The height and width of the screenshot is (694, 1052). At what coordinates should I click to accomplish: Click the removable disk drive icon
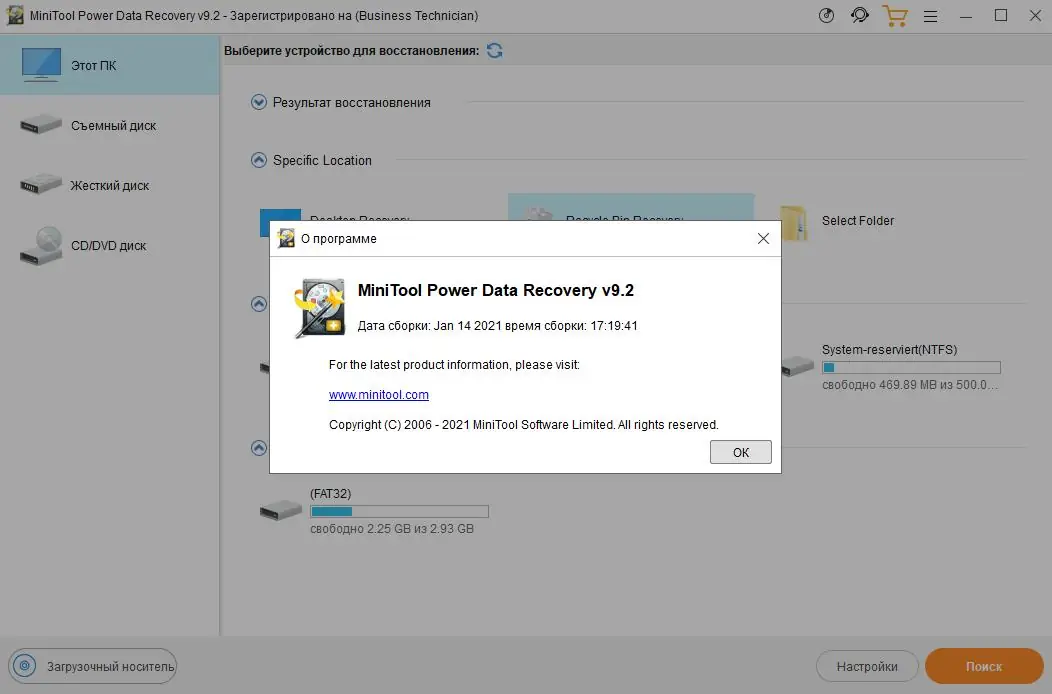click(x=41, y=125)
